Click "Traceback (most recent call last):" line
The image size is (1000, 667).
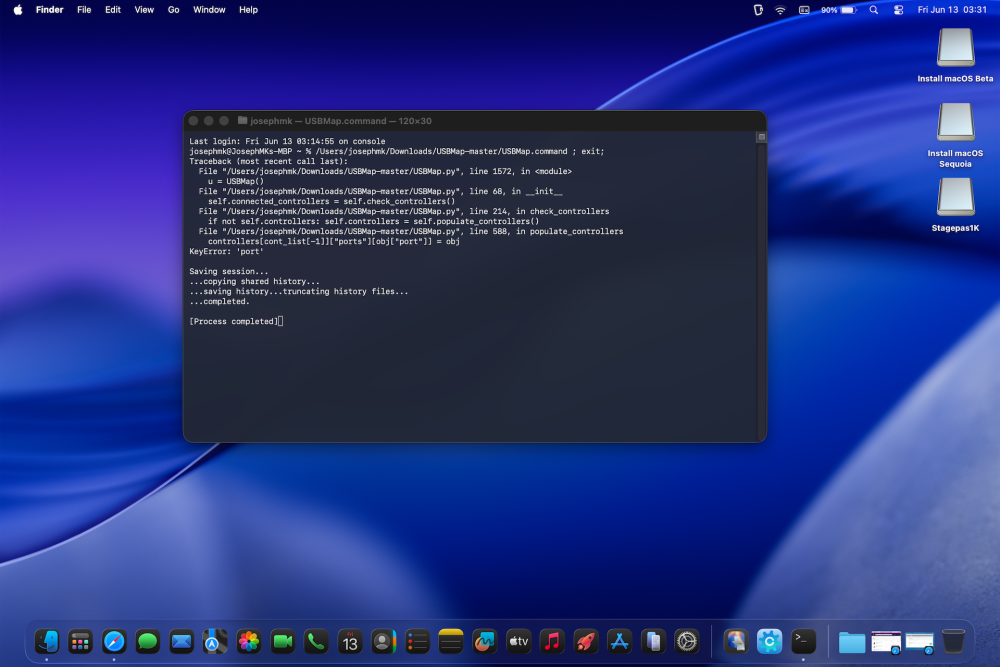click(x=268, y=161)
